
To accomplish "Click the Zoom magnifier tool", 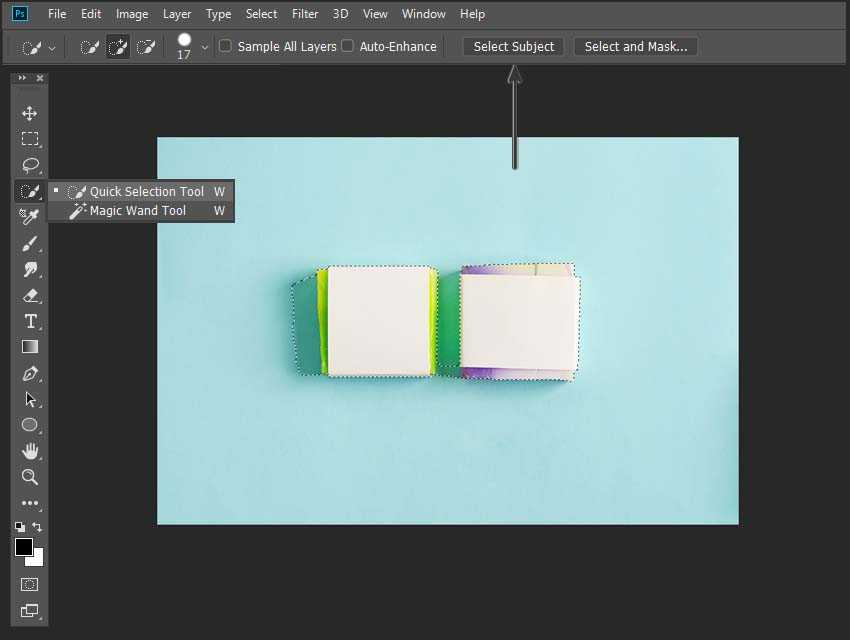I will pyautogui.click(x=30, y=477).
